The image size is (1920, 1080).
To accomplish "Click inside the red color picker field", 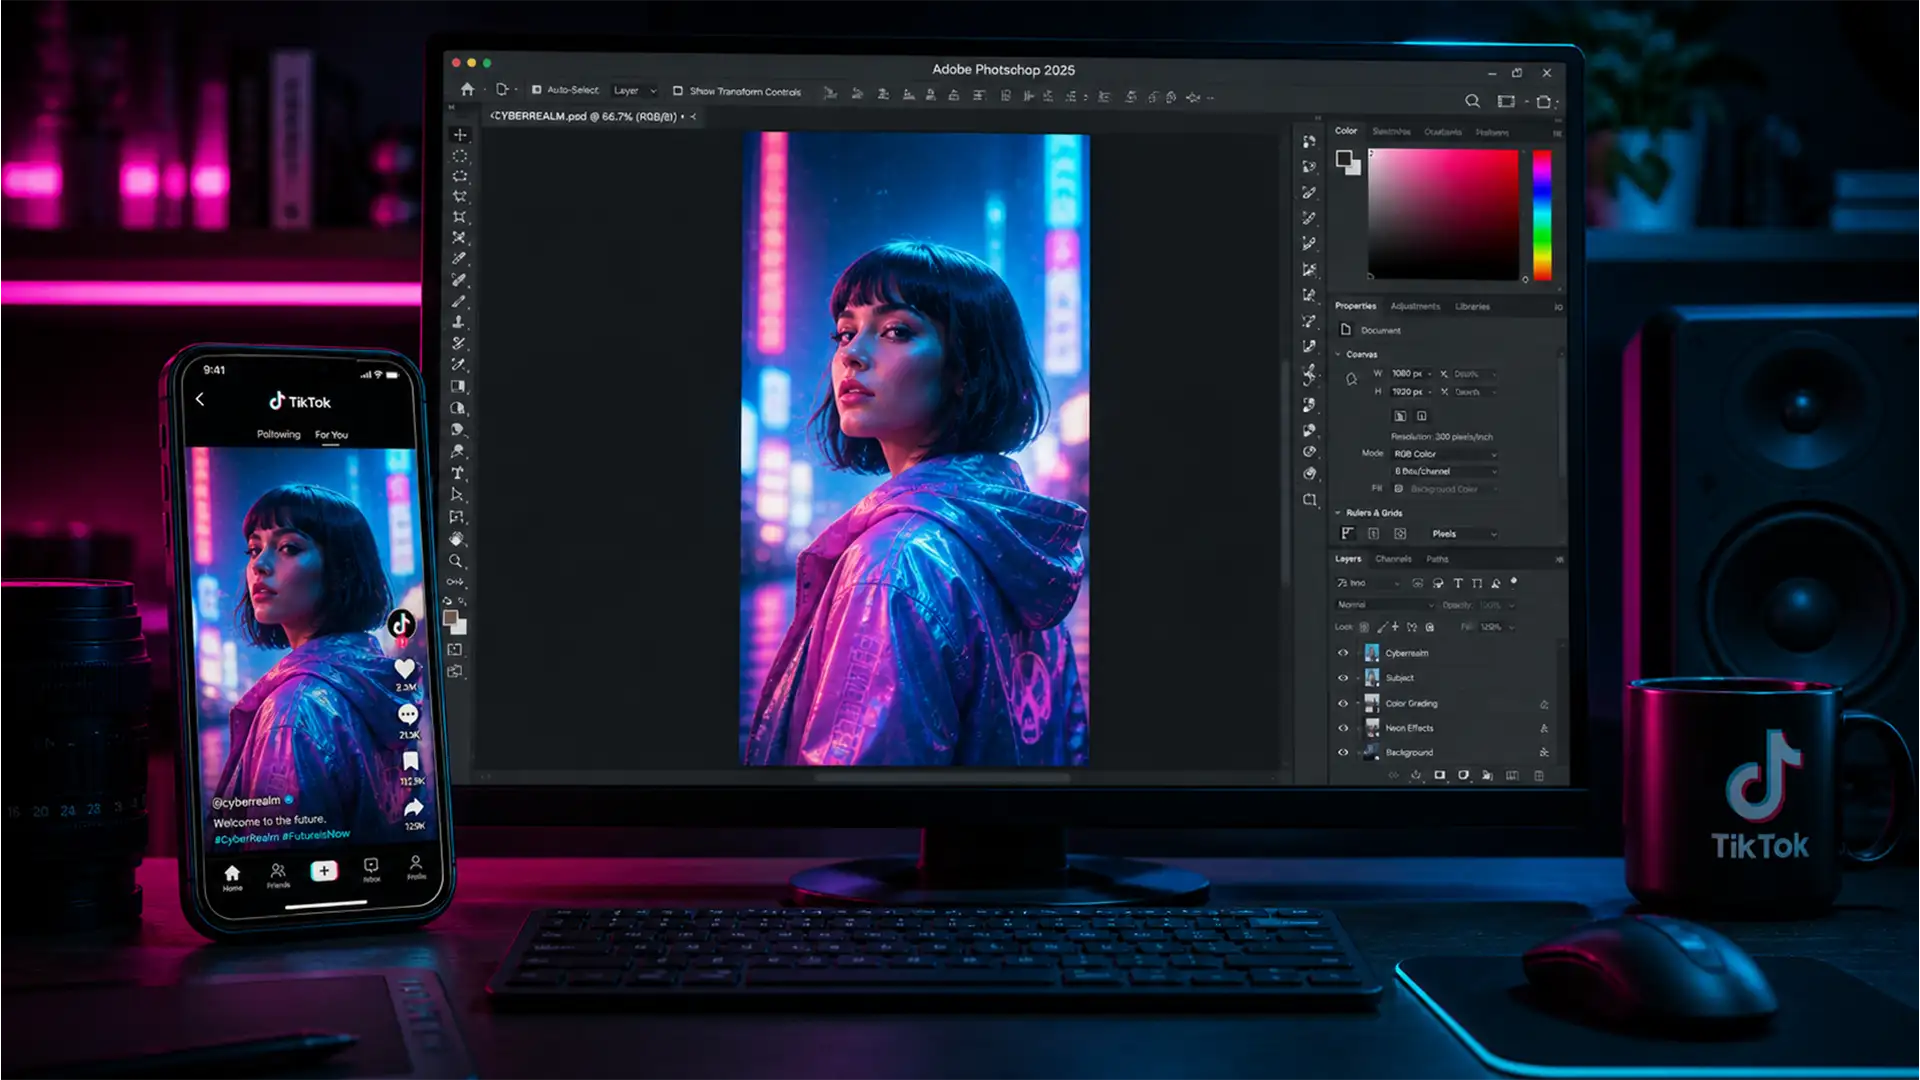I will (x=1443, y=214).
